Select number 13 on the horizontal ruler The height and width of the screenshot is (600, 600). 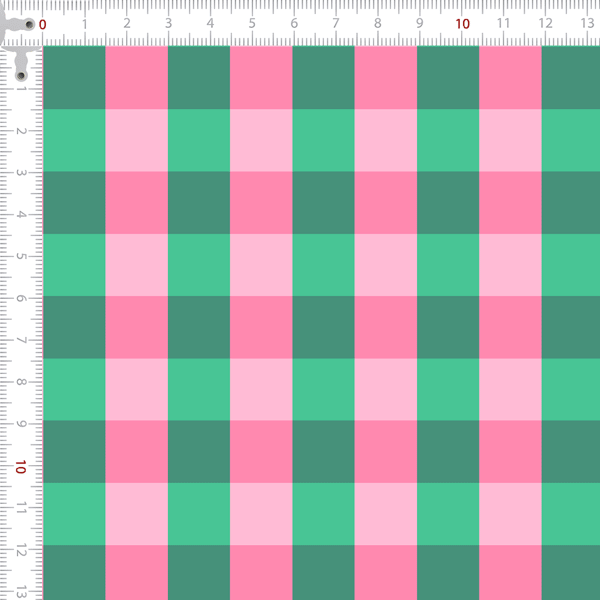point(587,23)
